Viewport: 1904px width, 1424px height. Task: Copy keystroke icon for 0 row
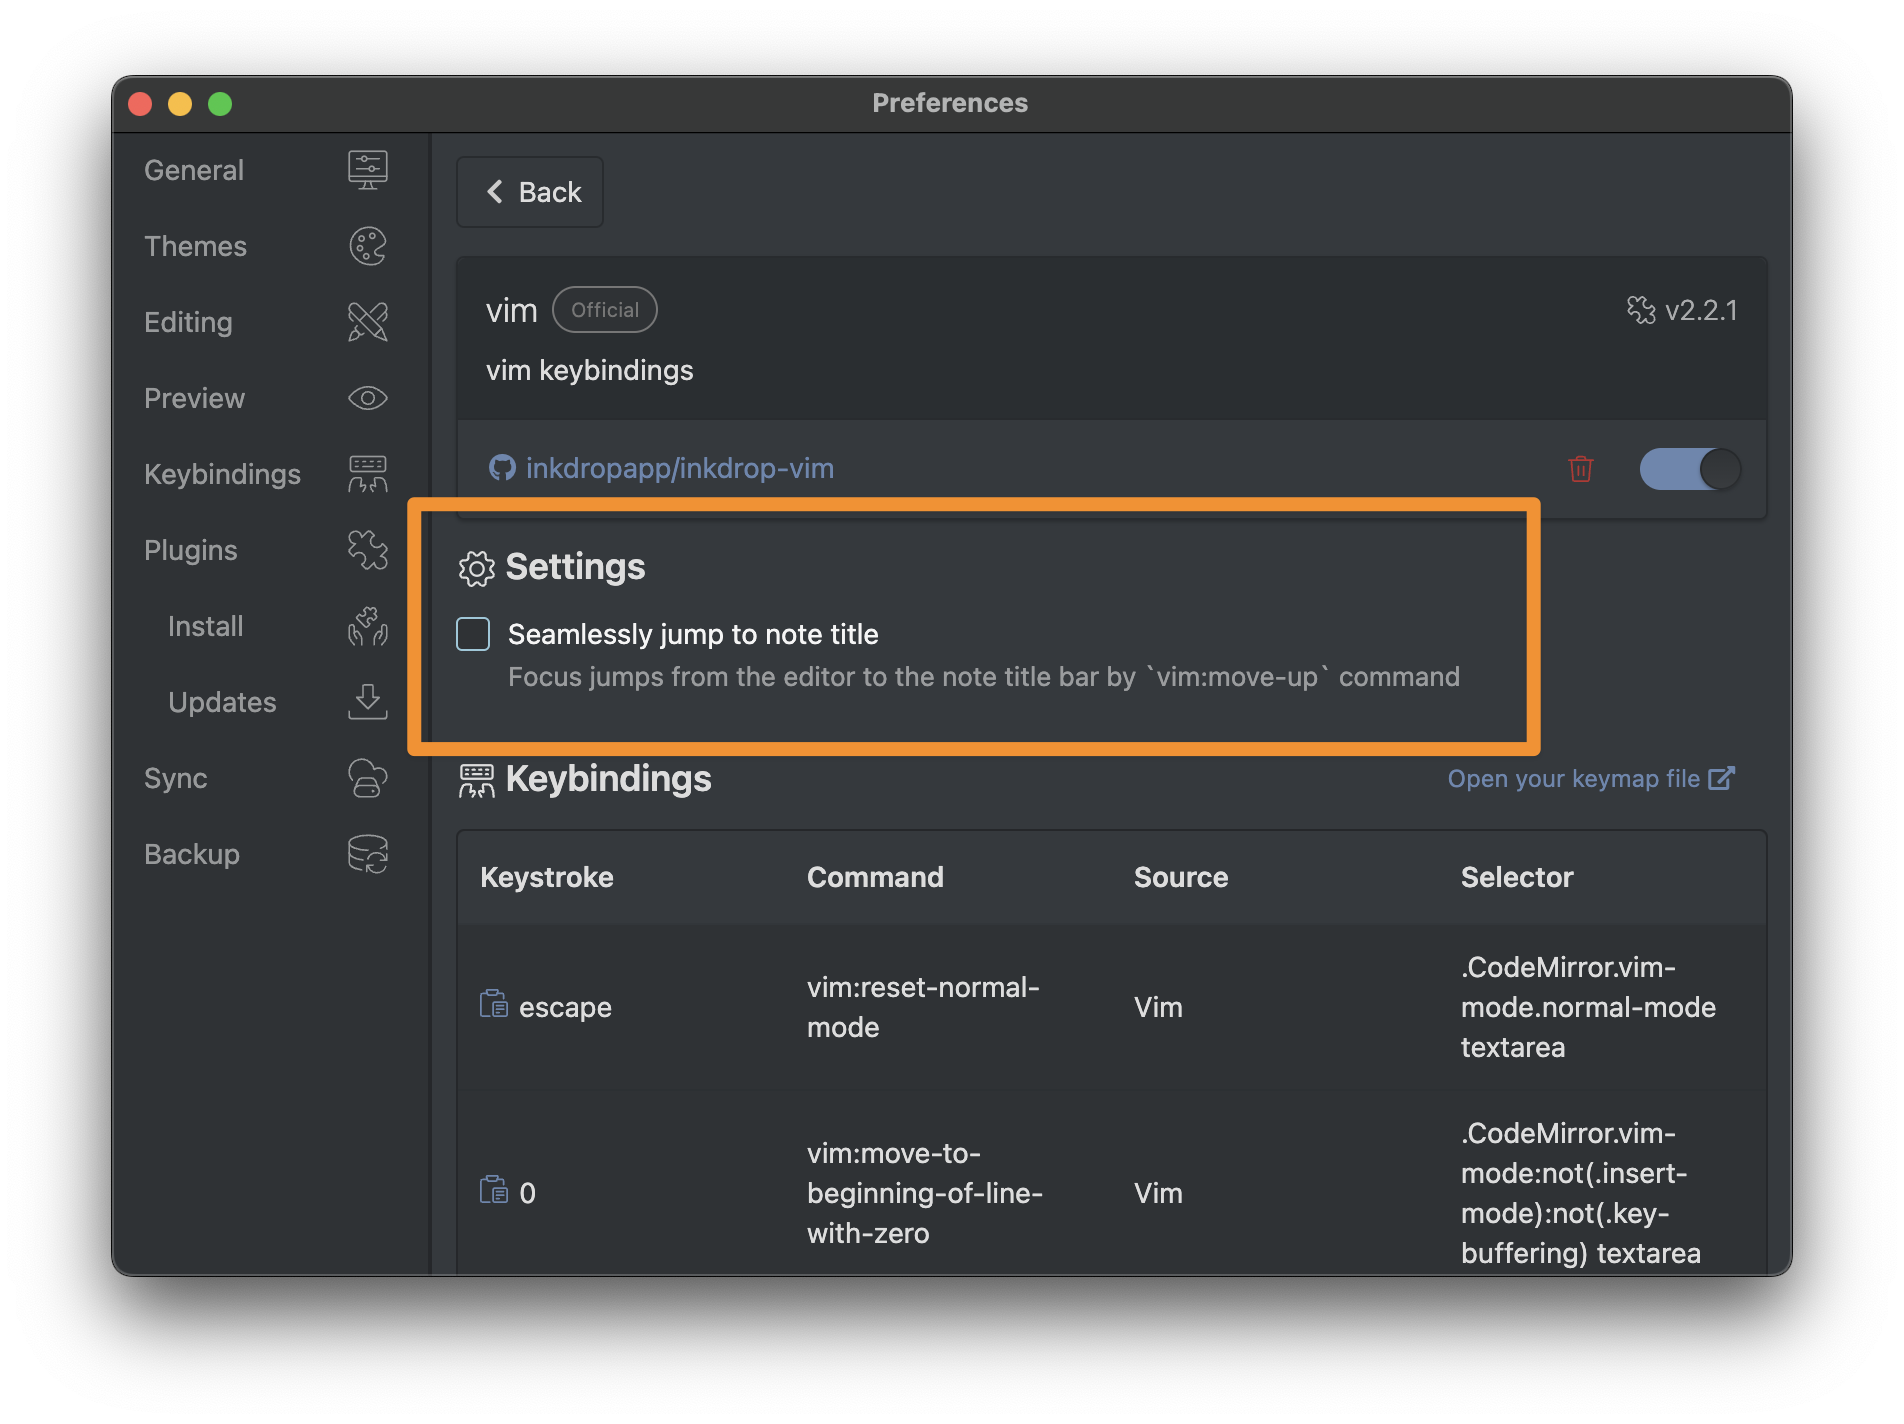[494, 1190]
